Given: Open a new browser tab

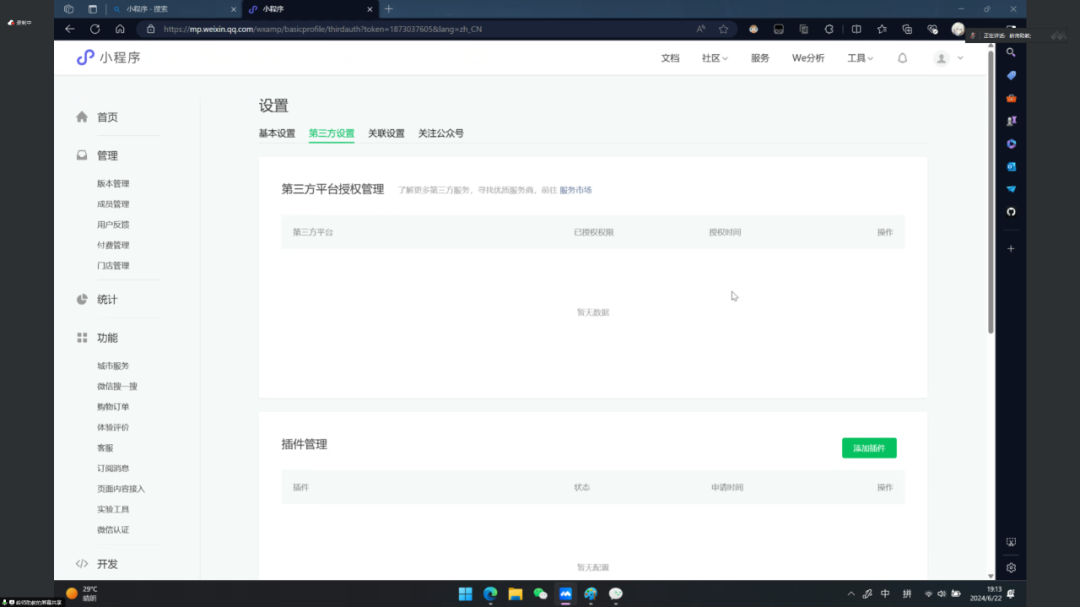Looking at the screenshot, I should point(388,9).
